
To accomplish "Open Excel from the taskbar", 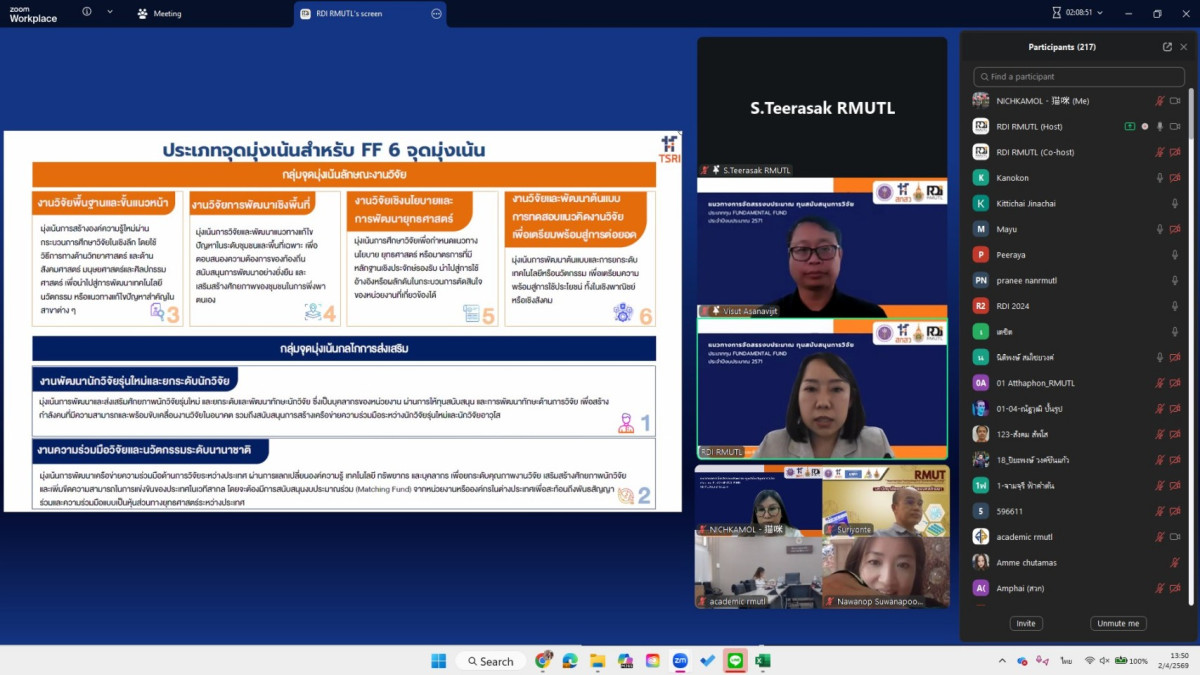I will point(762,661).
